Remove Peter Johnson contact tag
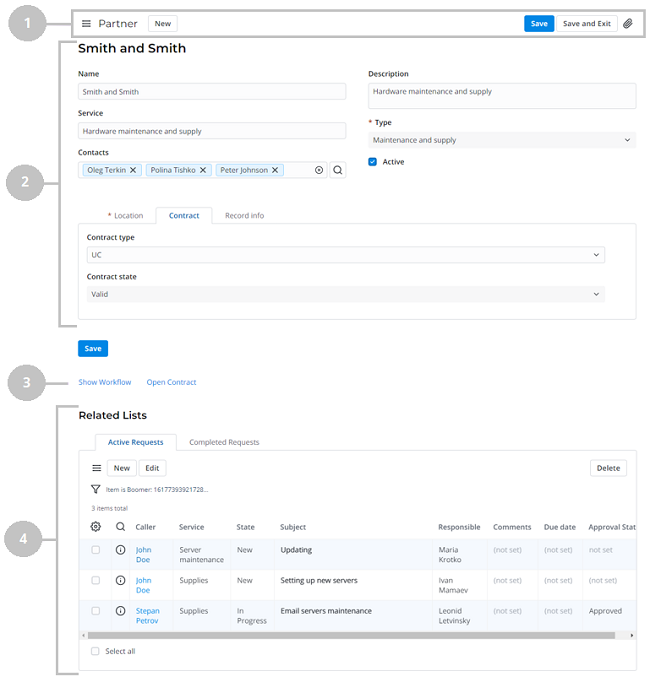This screenshot has height=682, width=650. [x=275, y=170]
